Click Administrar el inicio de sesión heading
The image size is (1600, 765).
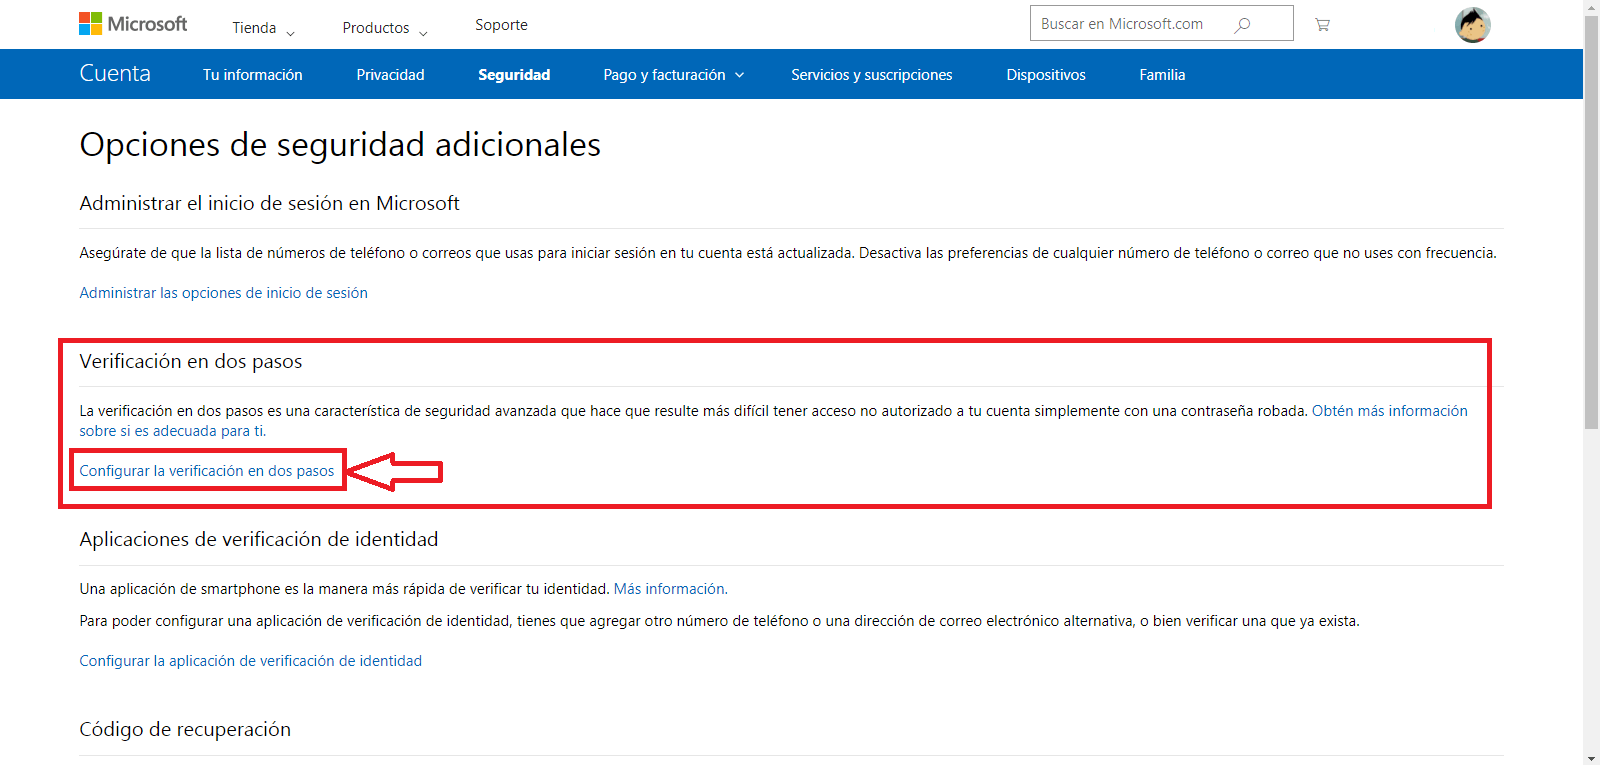(269, 203)
